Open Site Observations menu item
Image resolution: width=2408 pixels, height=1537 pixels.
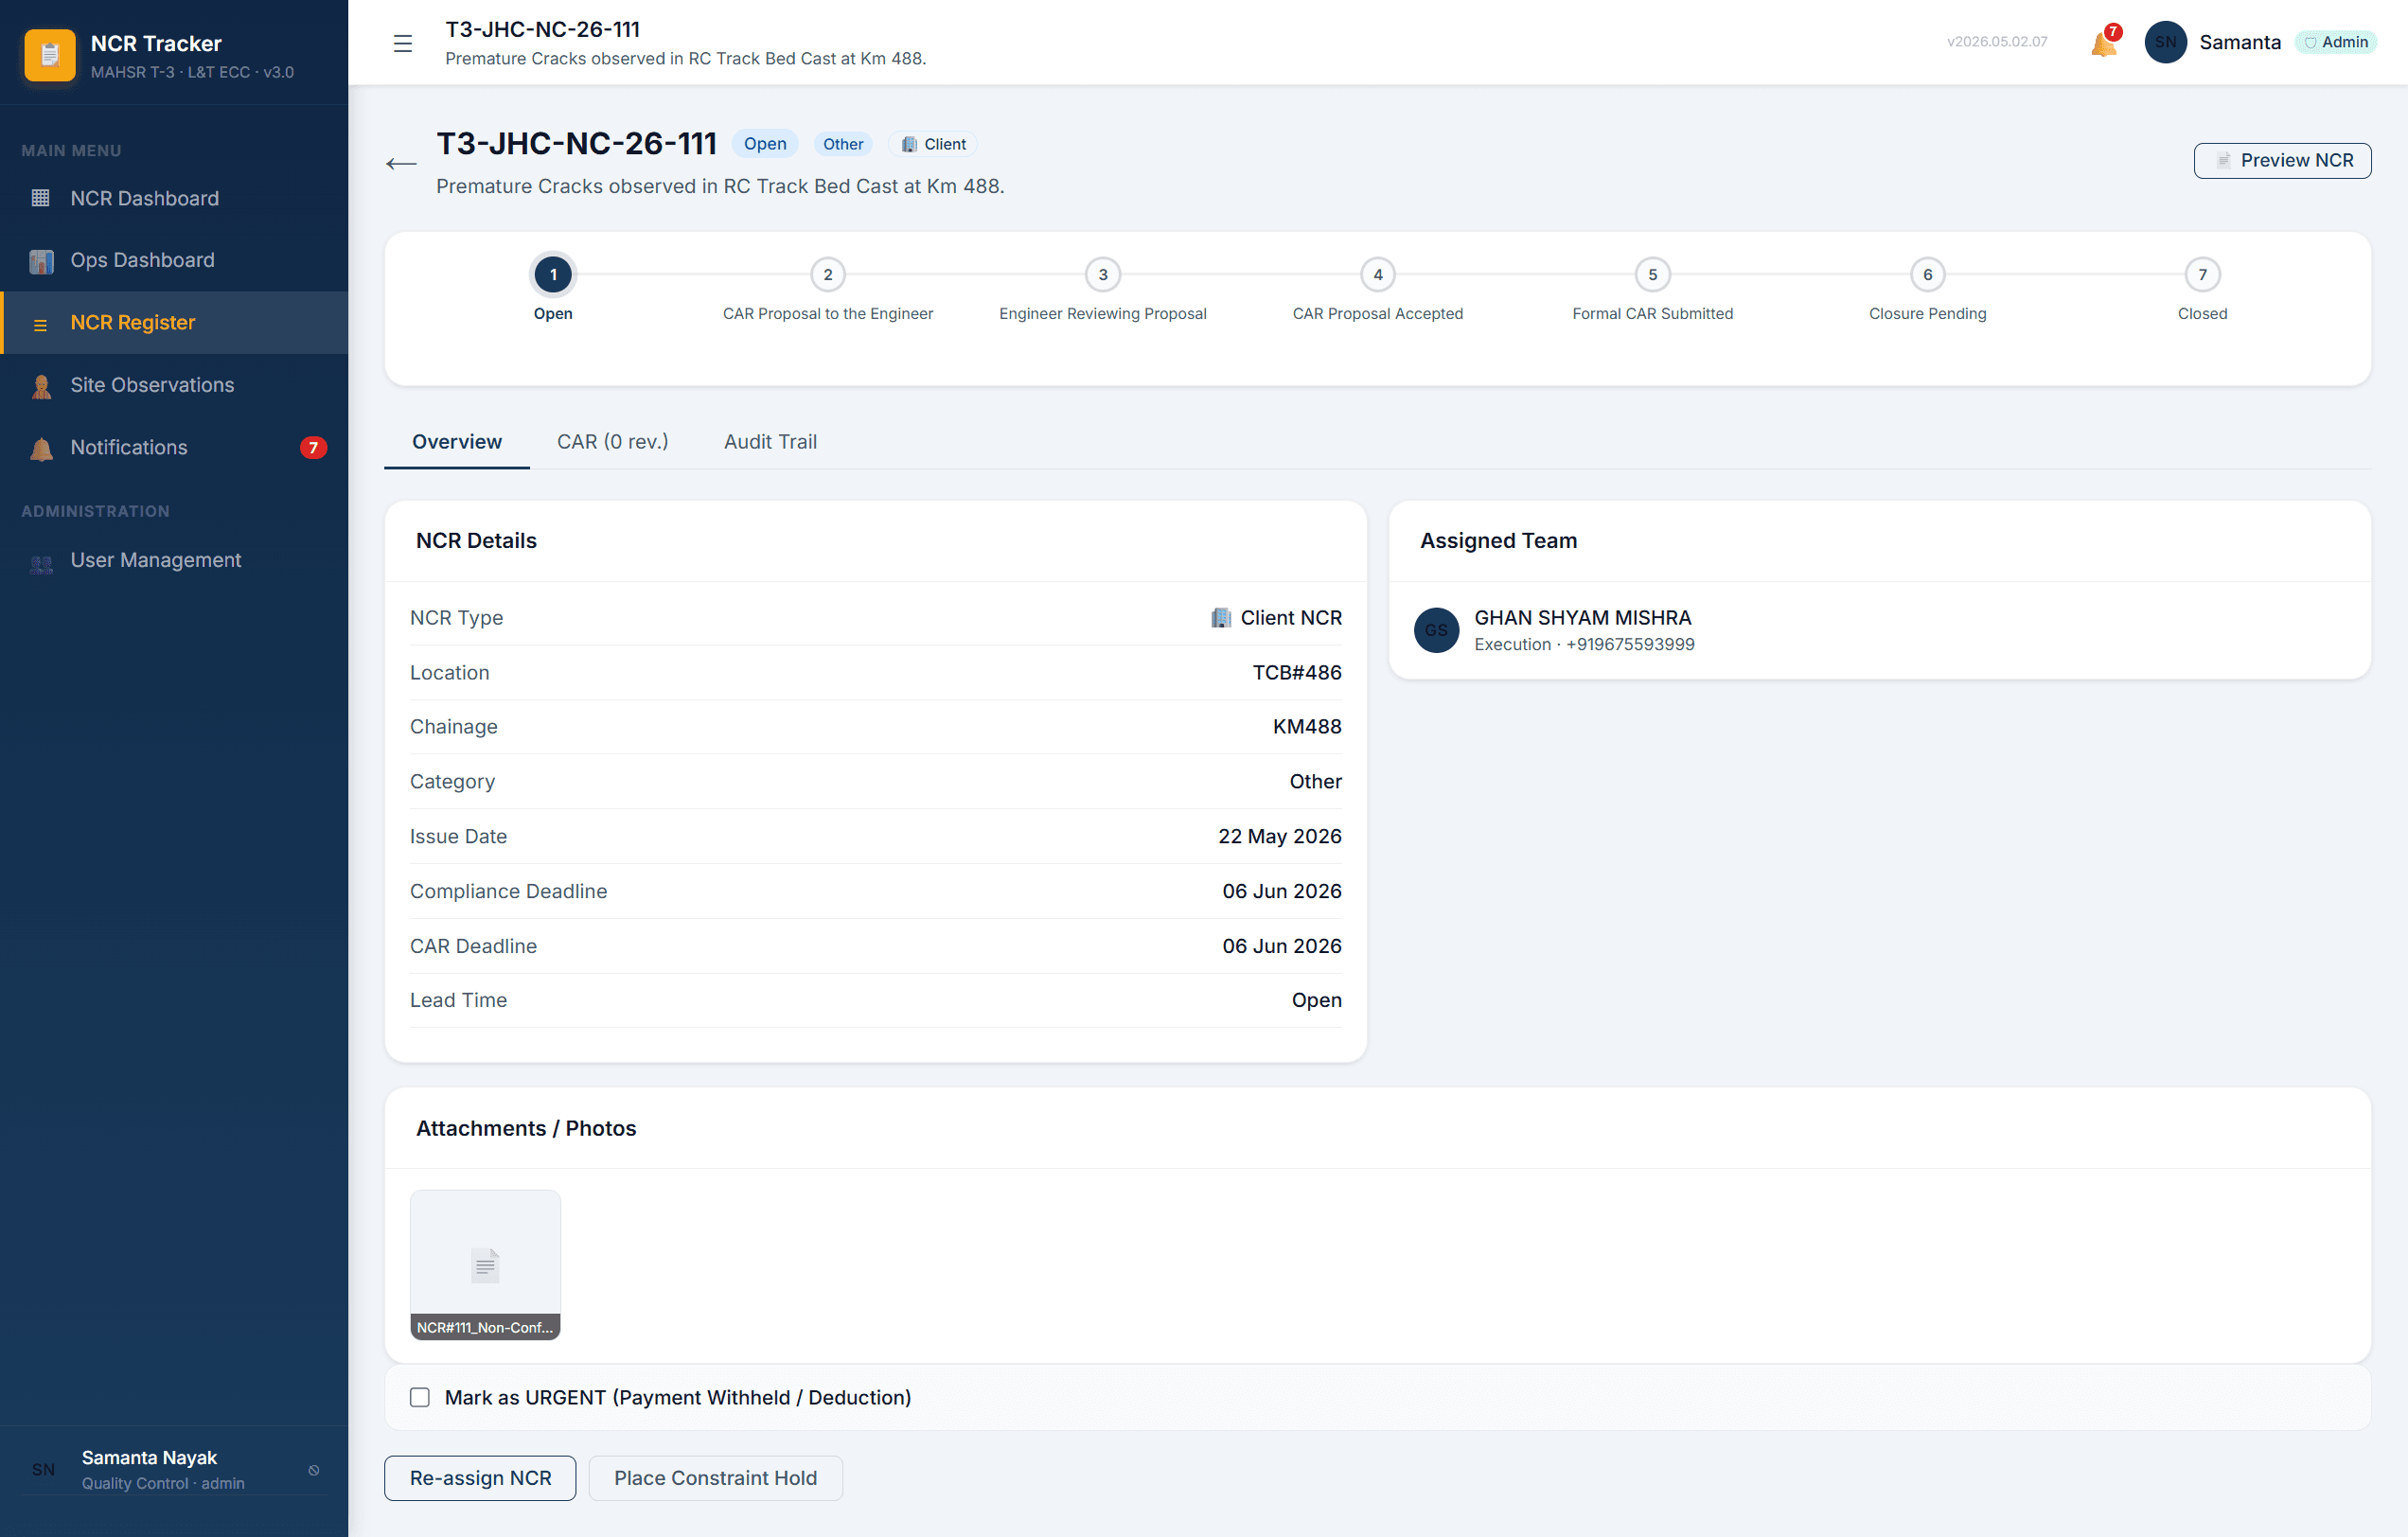point(174,385)
